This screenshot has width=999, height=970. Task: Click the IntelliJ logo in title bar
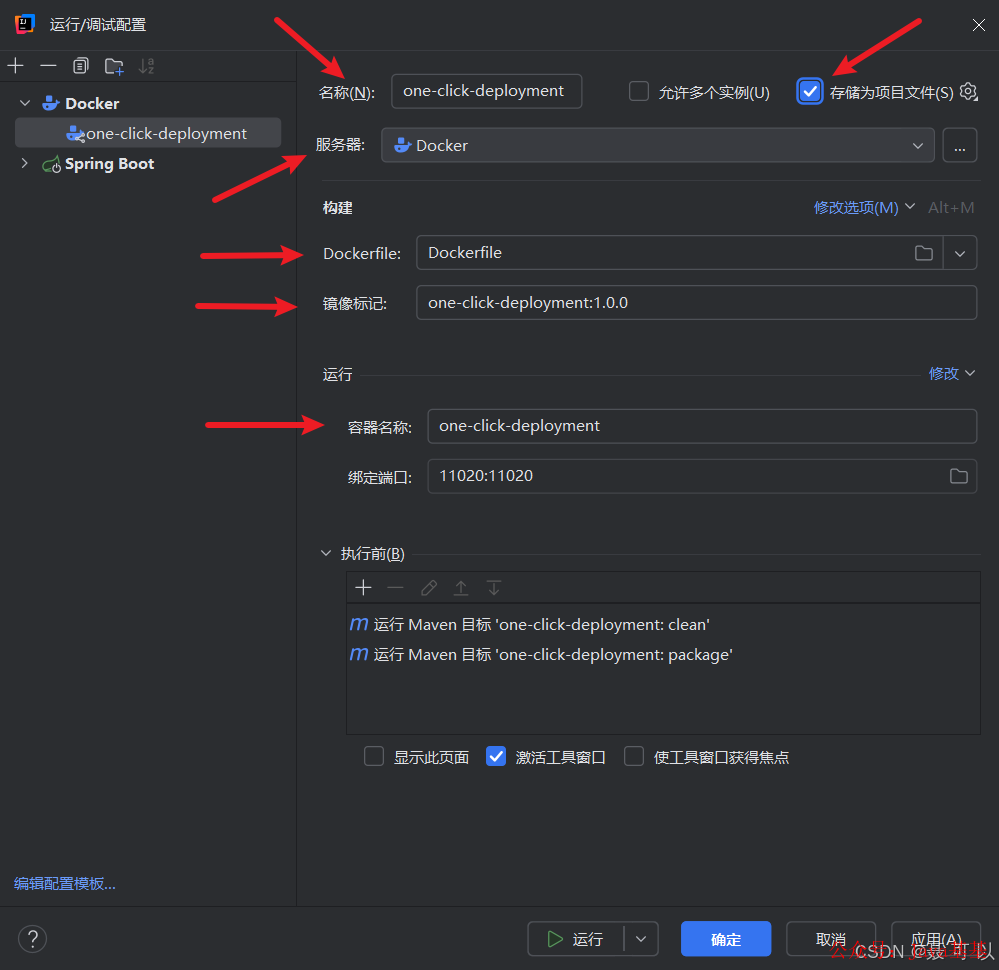[x=24, y=24]
